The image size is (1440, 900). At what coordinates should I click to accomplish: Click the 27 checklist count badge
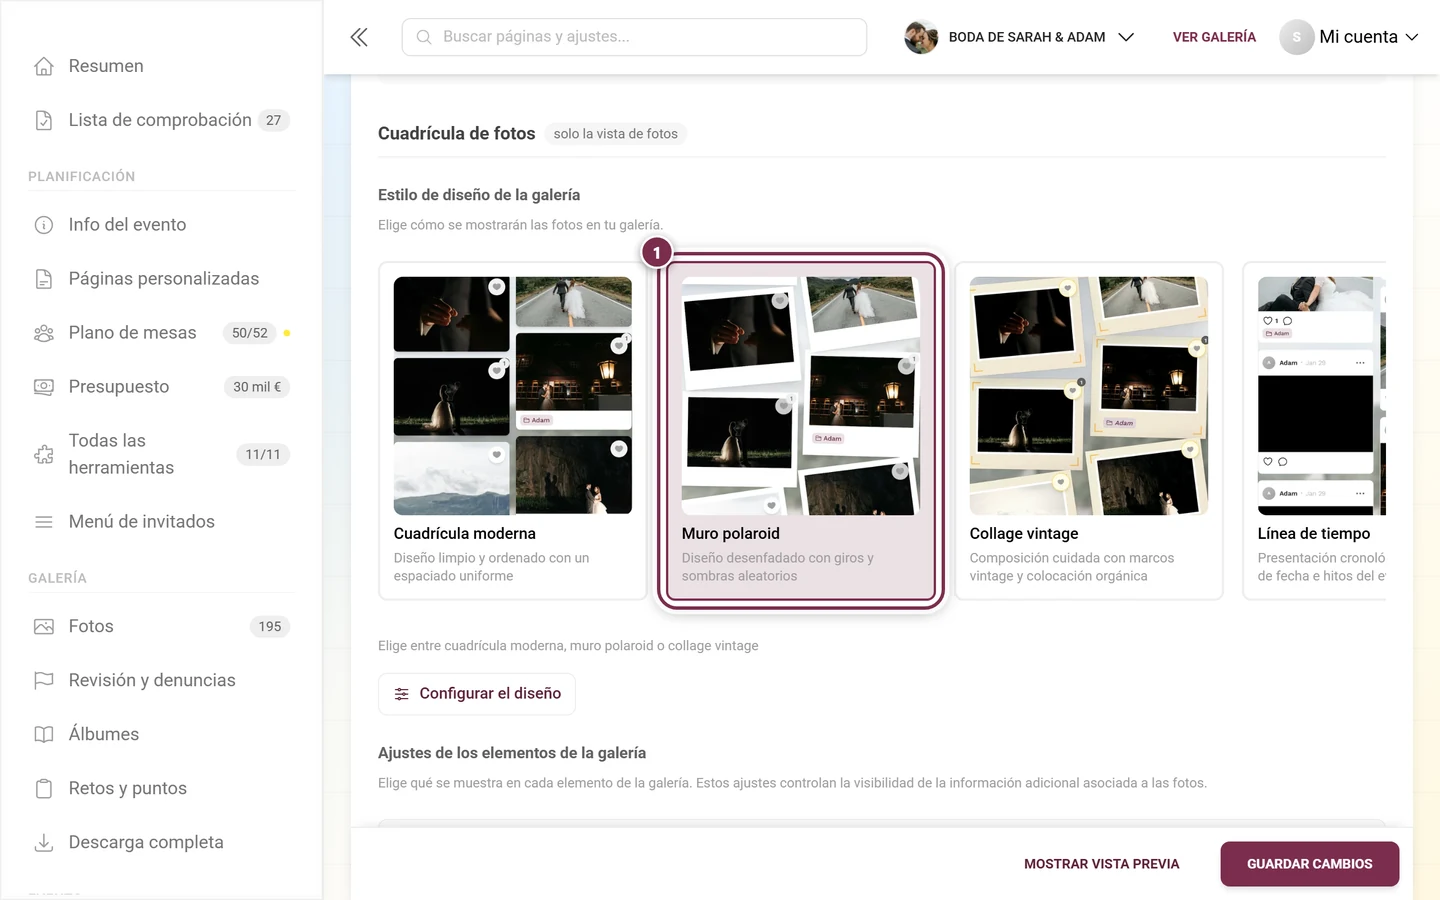pyautogui.click(x=273, y=120)
